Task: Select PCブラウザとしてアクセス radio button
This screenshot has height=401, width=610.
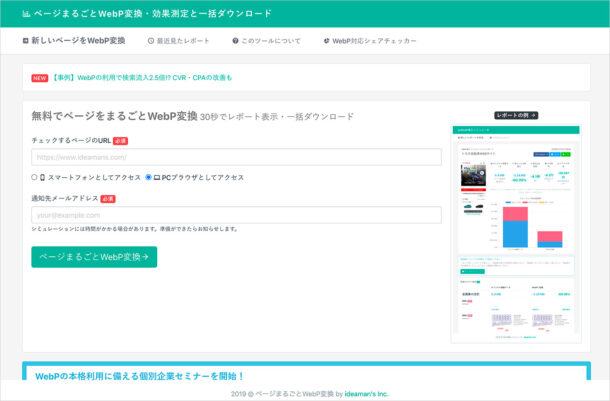Action: pos(148,177)
